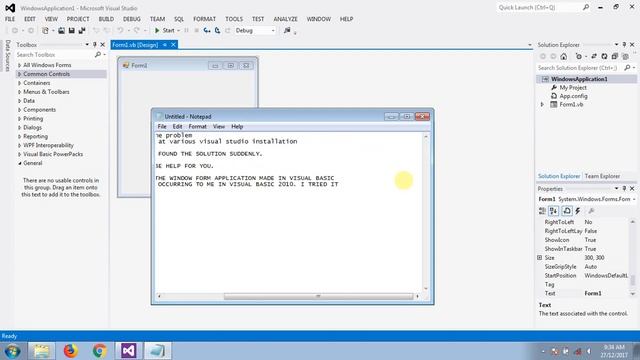Open Chrome from the taskbar
The height and width of the screenshot is (360, 640).
click(99, 351)
